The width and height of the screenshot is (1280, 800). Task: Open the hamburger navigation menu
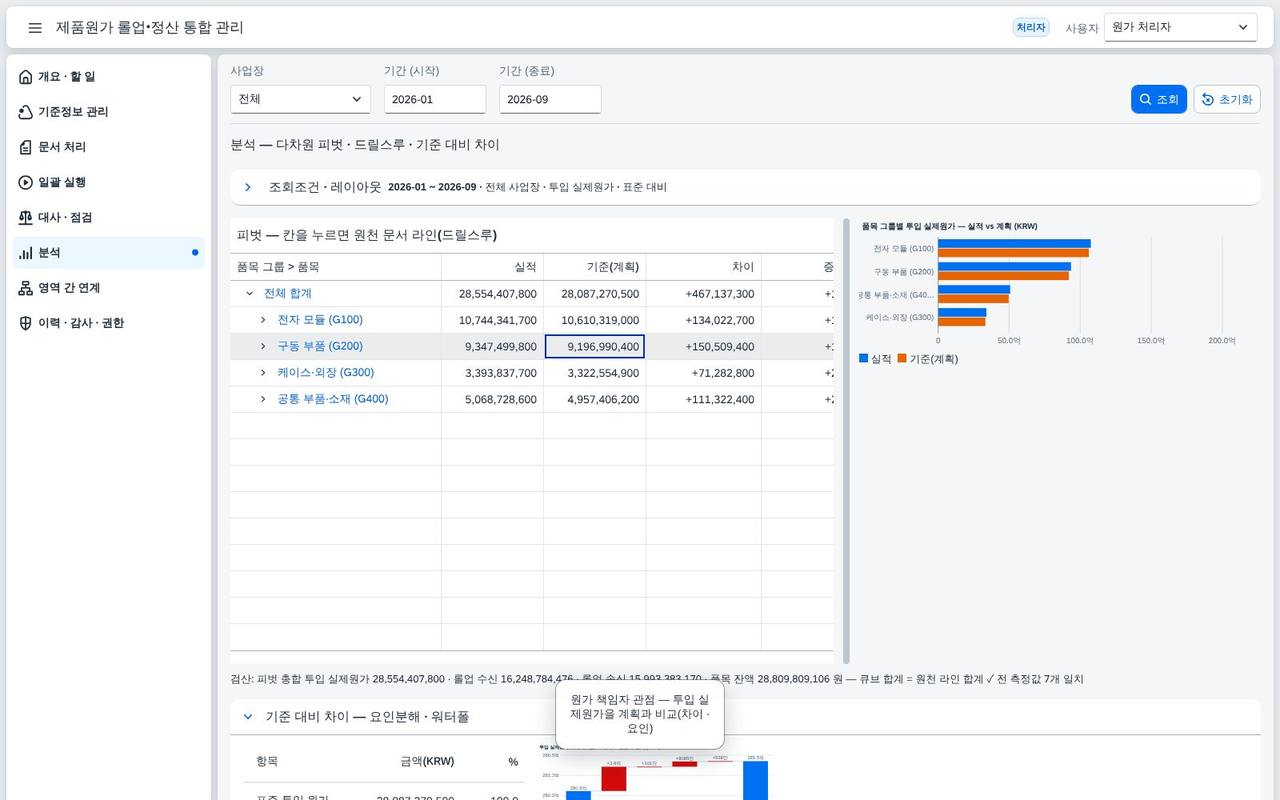pyautogui.click(x=35, y=28)
